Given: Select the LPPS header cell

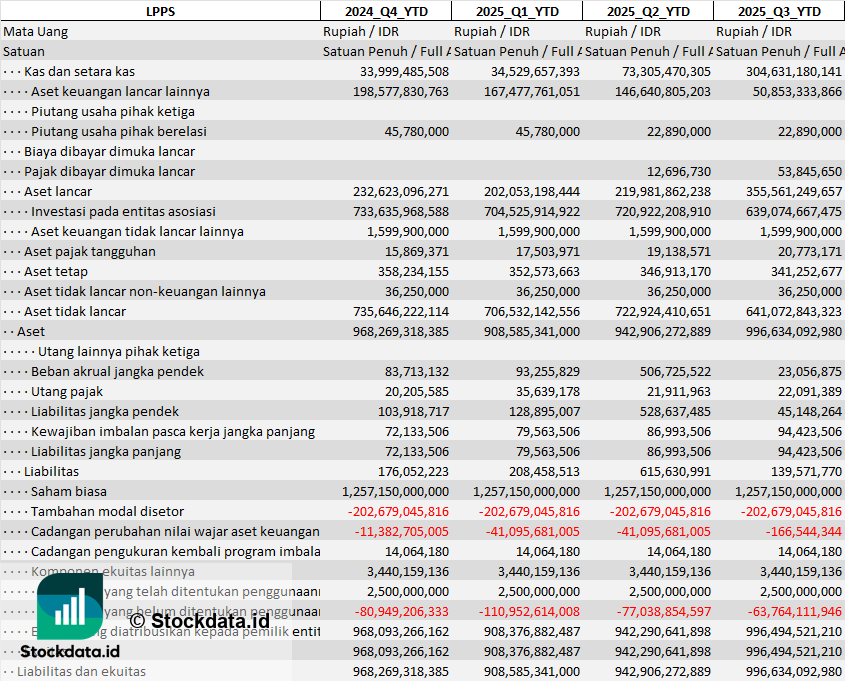Looking at the screenshot, I should pos(160,11).
